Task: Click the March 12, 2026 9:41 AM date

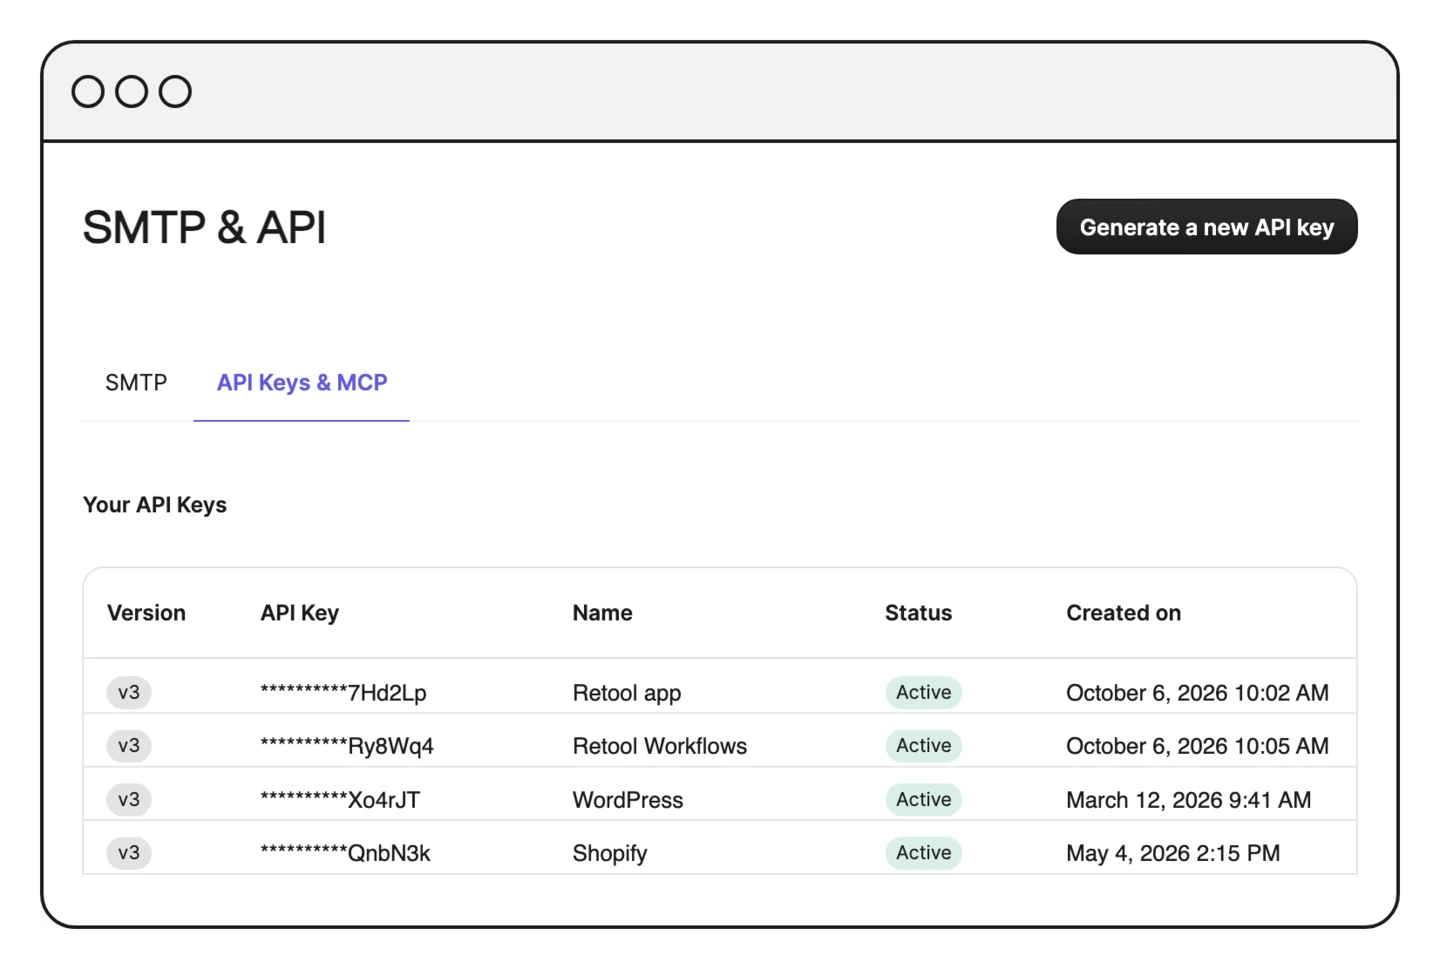Action: [1188, 800]
